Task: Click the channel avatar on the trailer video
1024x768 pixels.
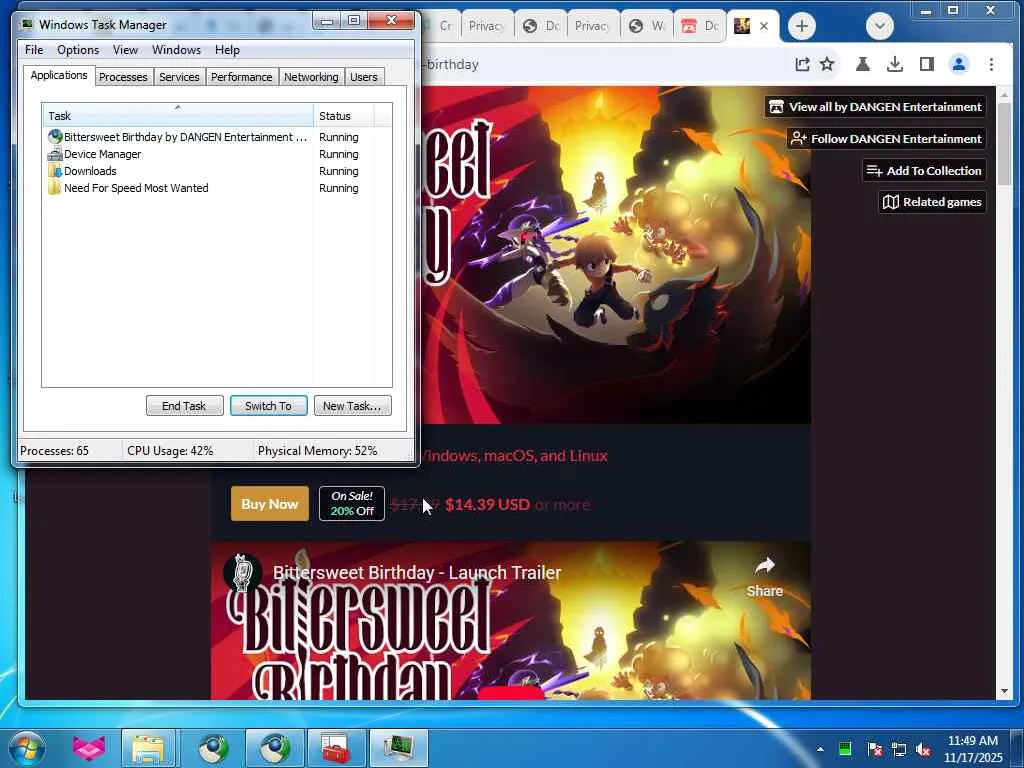Action: click(x=243, y=572)
